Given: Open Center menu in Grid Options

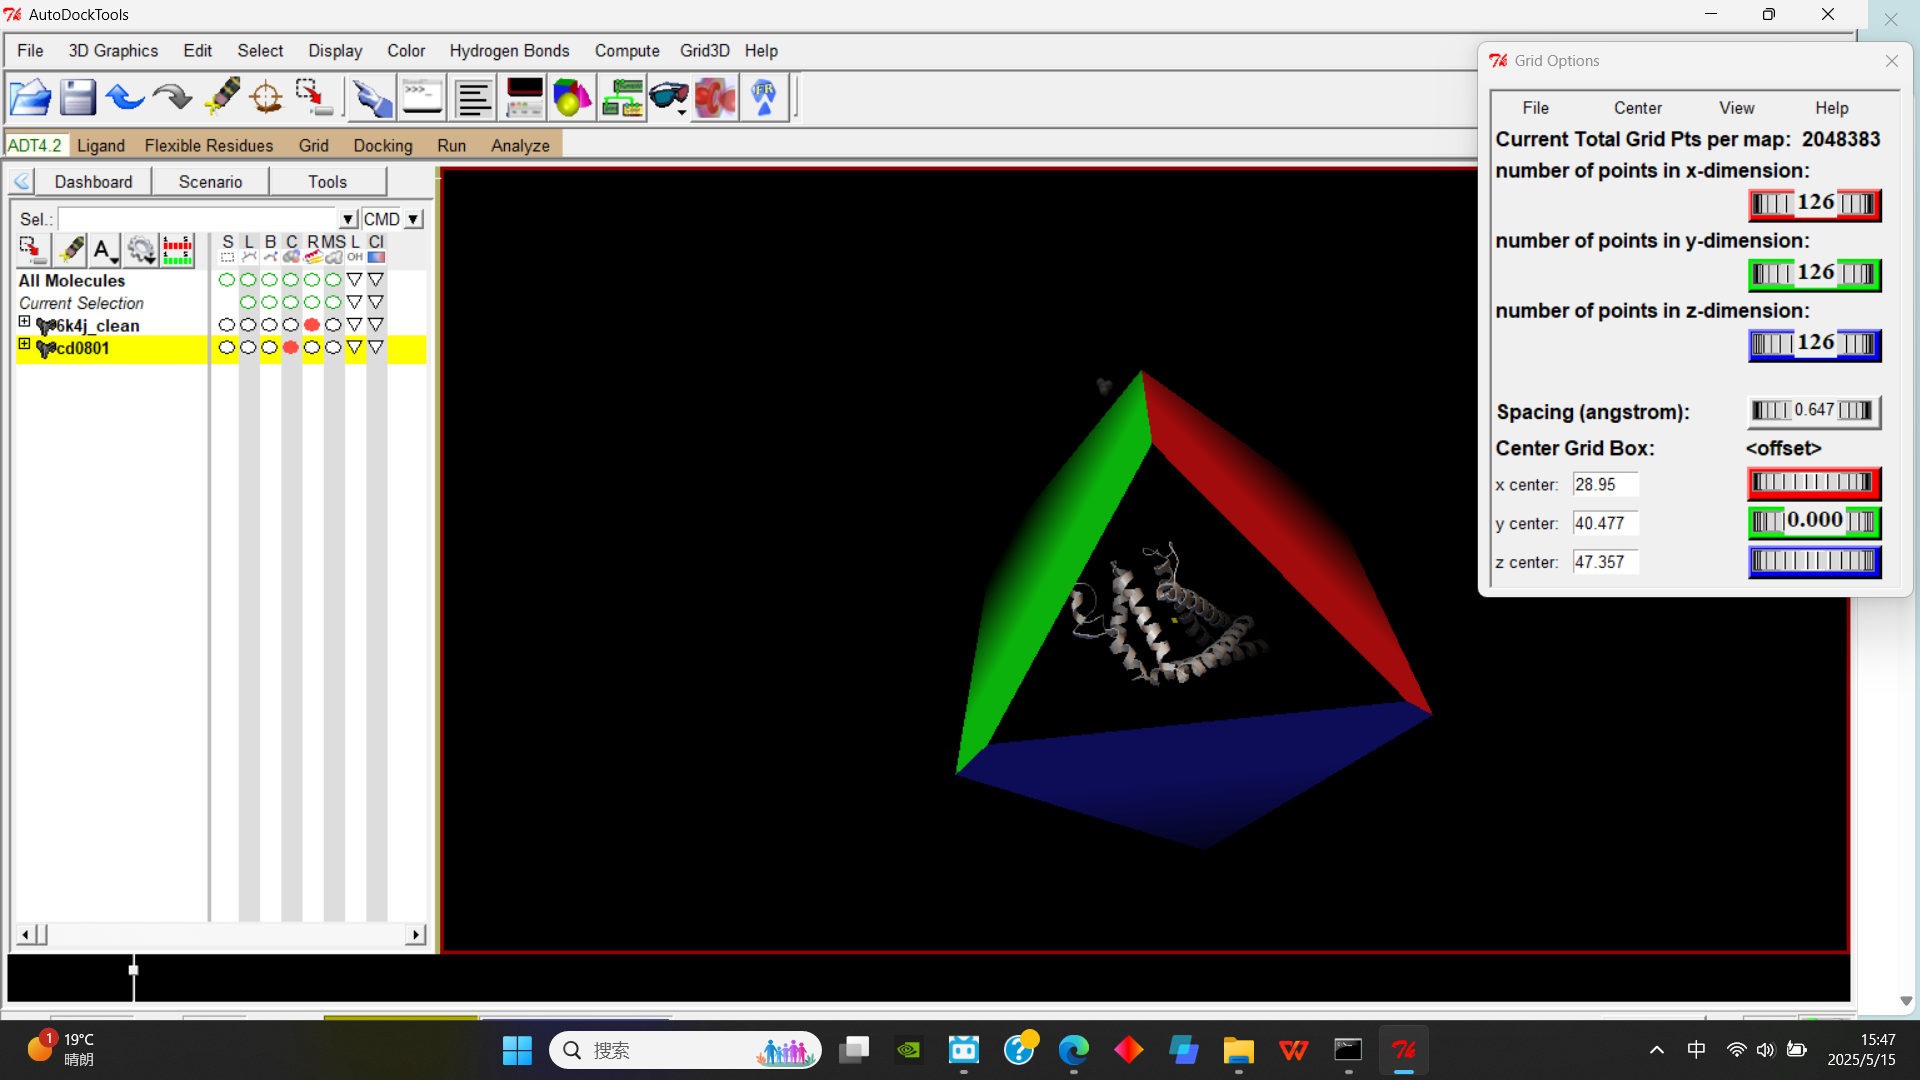Looking at the screenshot, I should pos(1637,108).
